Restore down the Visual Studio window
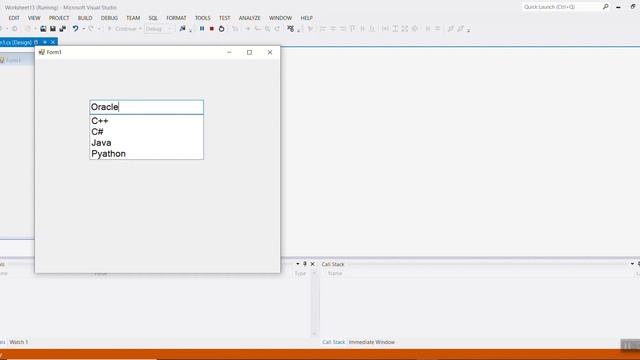 click(633, 7)
